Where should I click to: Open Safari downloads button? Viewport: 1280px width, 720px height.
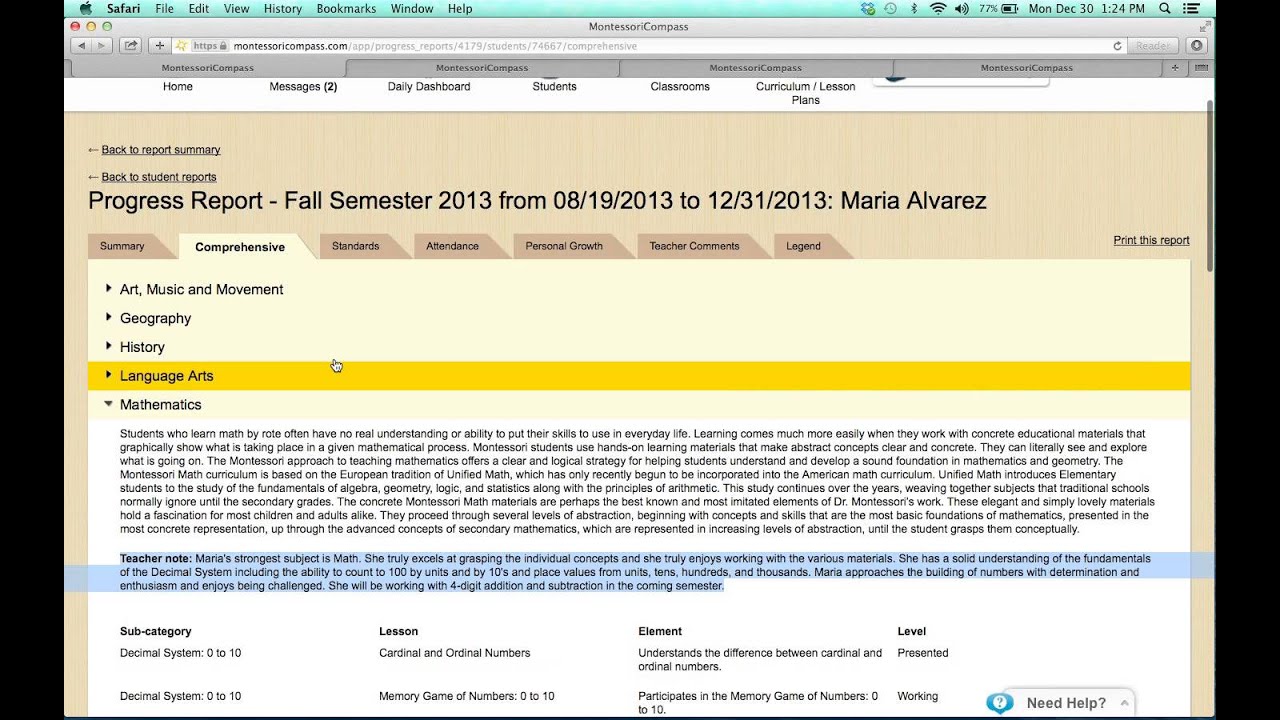(x=1196, y=46)
